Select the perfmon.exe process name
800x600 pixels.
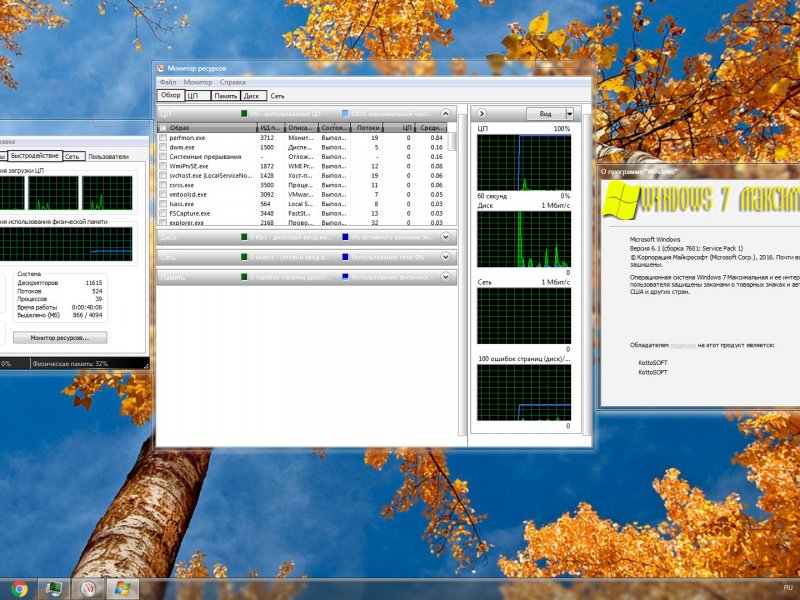(x=187, y=138)
